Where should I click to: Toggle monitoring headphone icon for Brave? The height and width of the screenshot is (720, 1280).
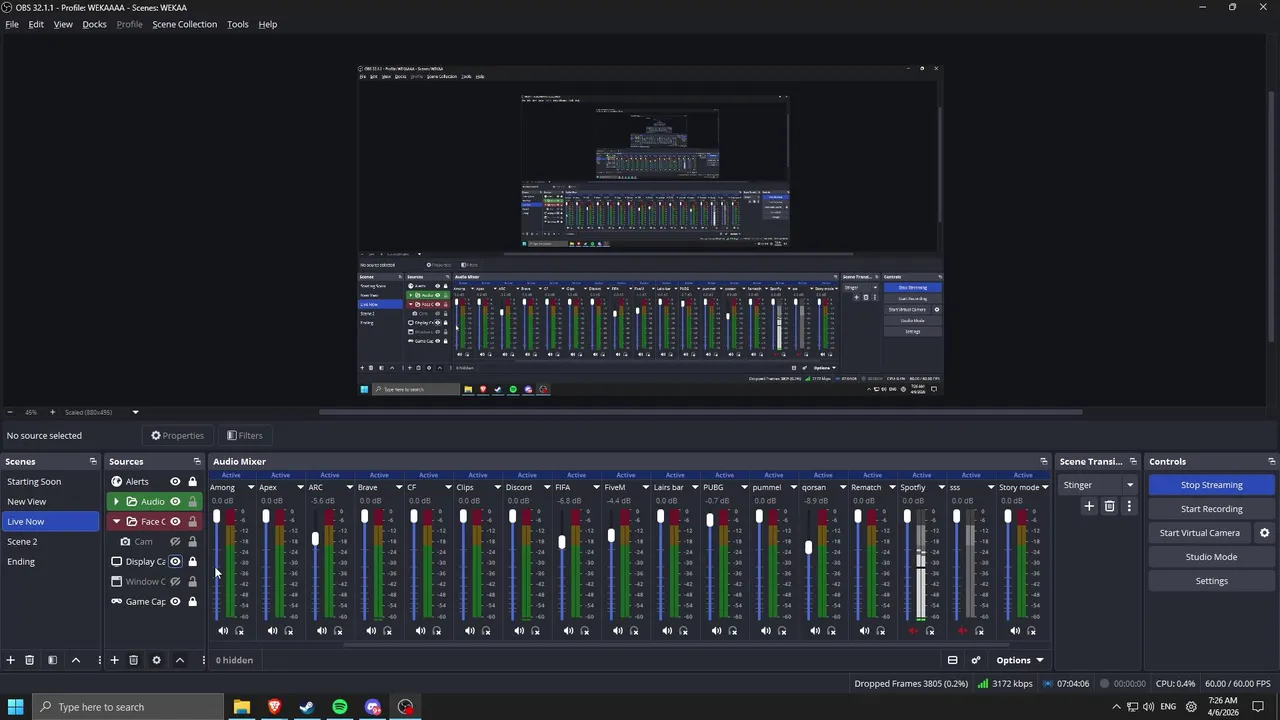(x=387, y=631)
